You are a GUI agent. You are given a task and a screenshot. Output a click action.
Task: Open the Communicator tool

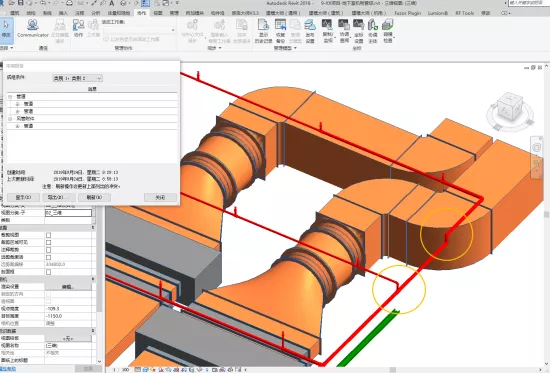33,28
